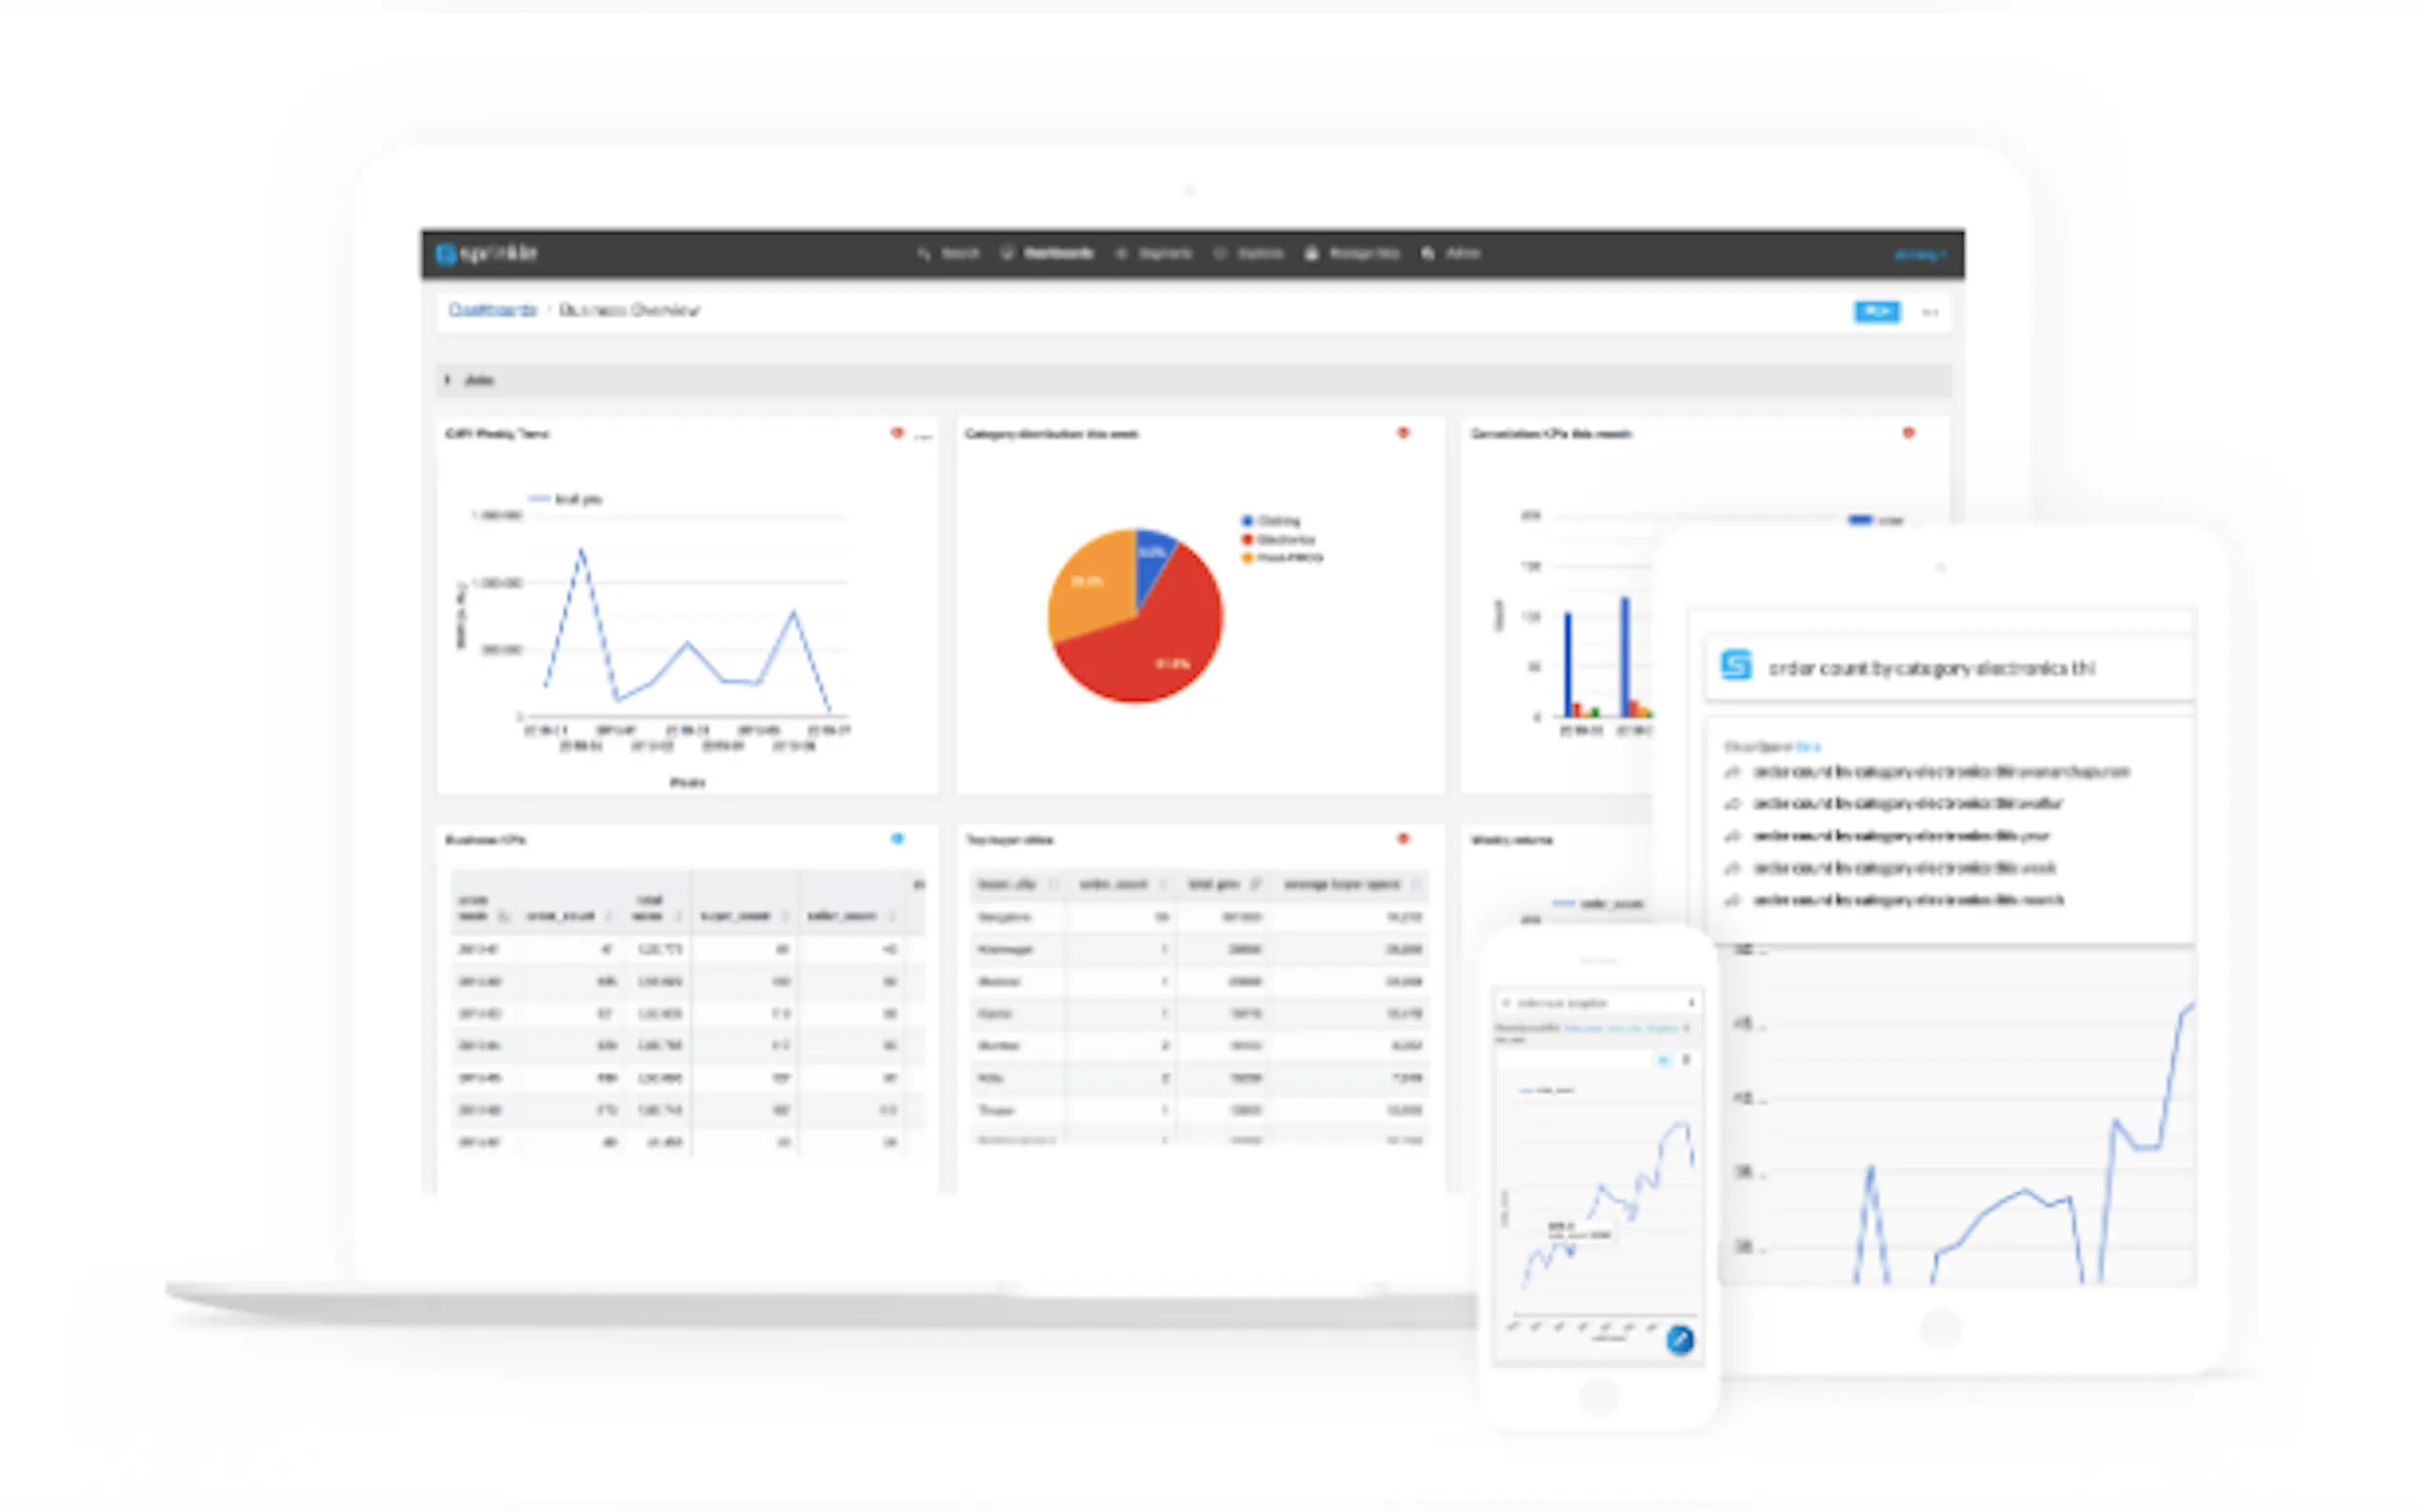Click the Sprinkle icon in tablet search bar
Screen dimensions: 2419x1512
(x=1736, y=665)
